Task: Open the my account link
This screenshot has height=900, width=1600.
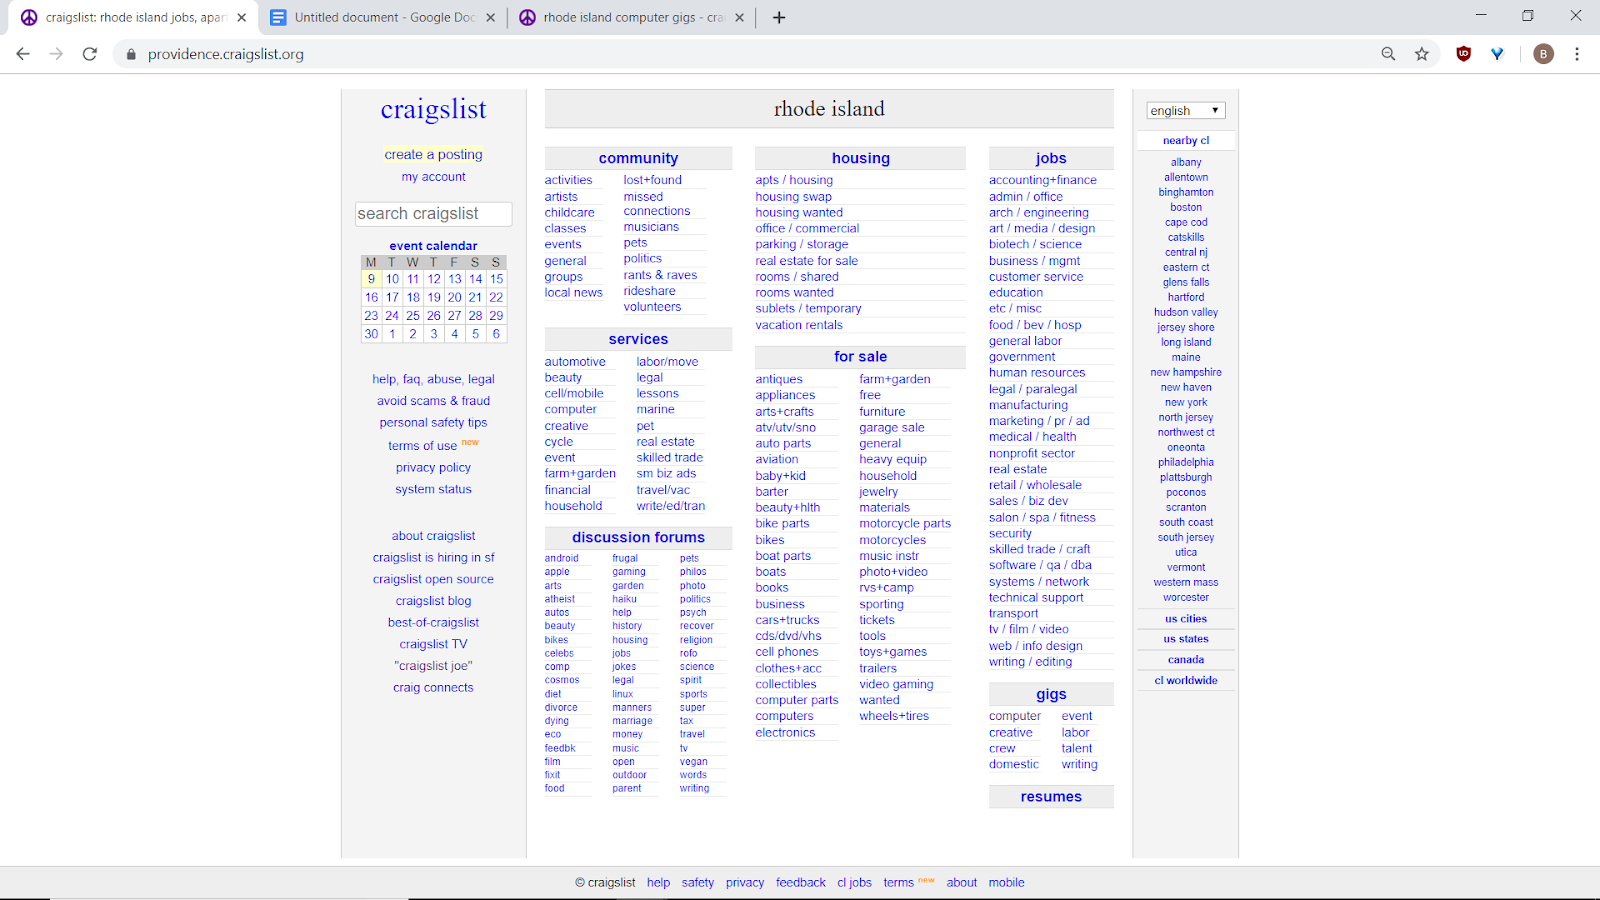Action: tap(434, 177)
